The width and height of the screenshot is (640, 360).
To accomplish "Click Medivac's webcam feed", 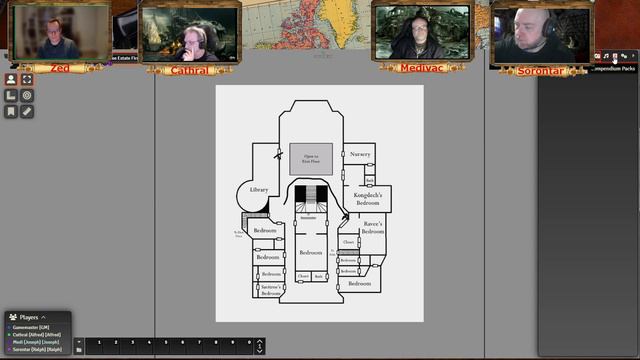I will click(x=422, y=32).
